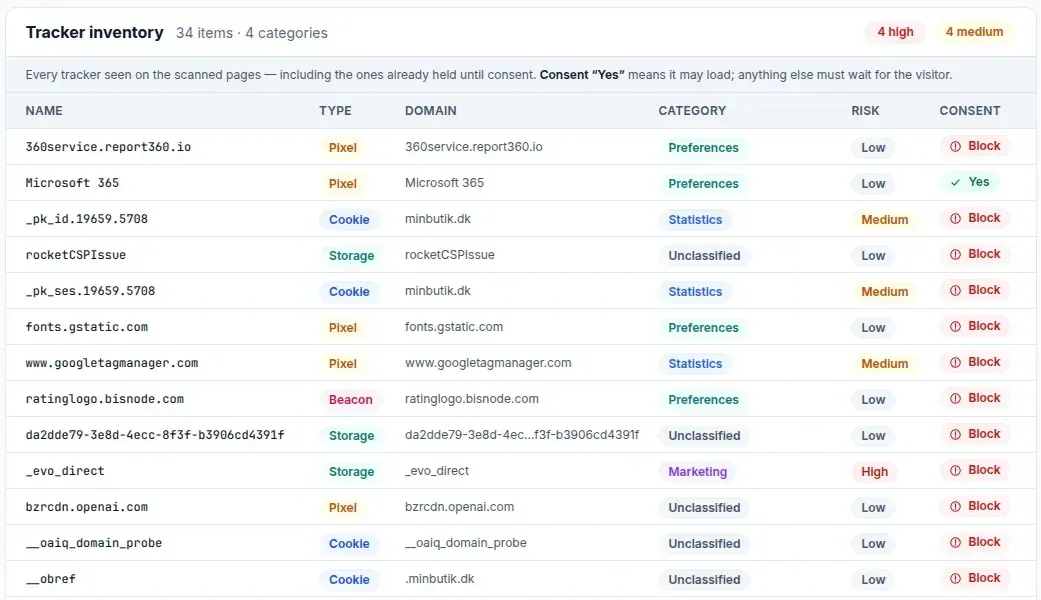The image size is (1041, 600).
Task: Click the Storage type pill for rocketCSPIssue
Action: point(351,256)
